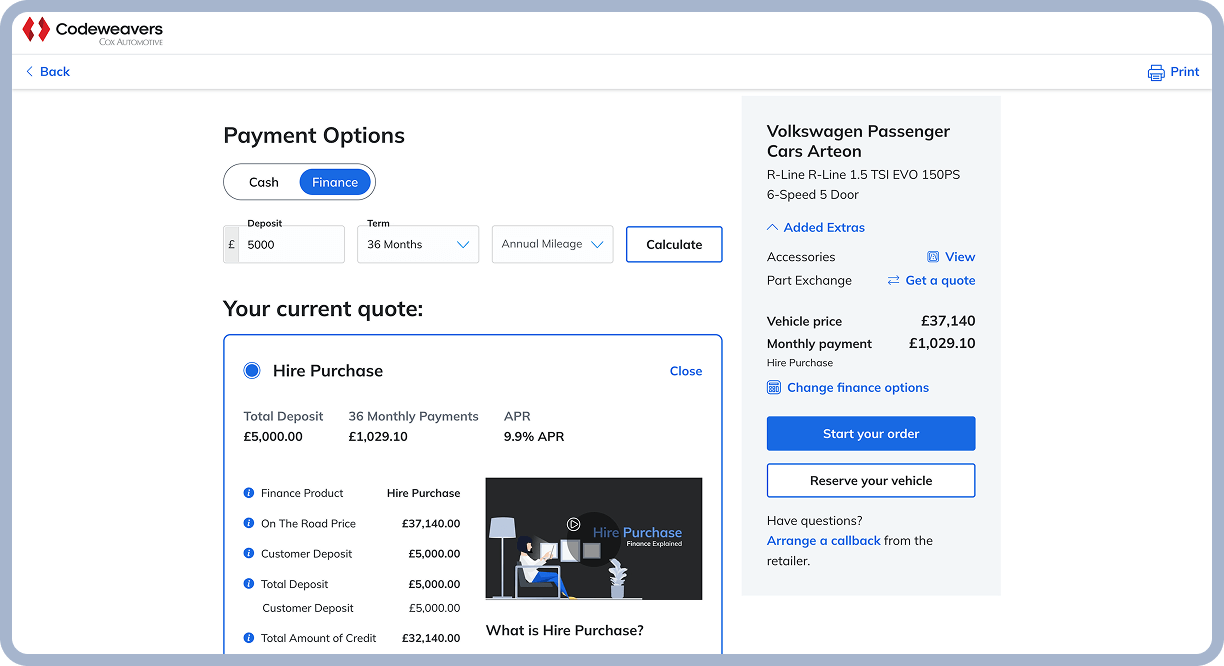Click the What is Hire Purchase? heading

tap(565, 631)
